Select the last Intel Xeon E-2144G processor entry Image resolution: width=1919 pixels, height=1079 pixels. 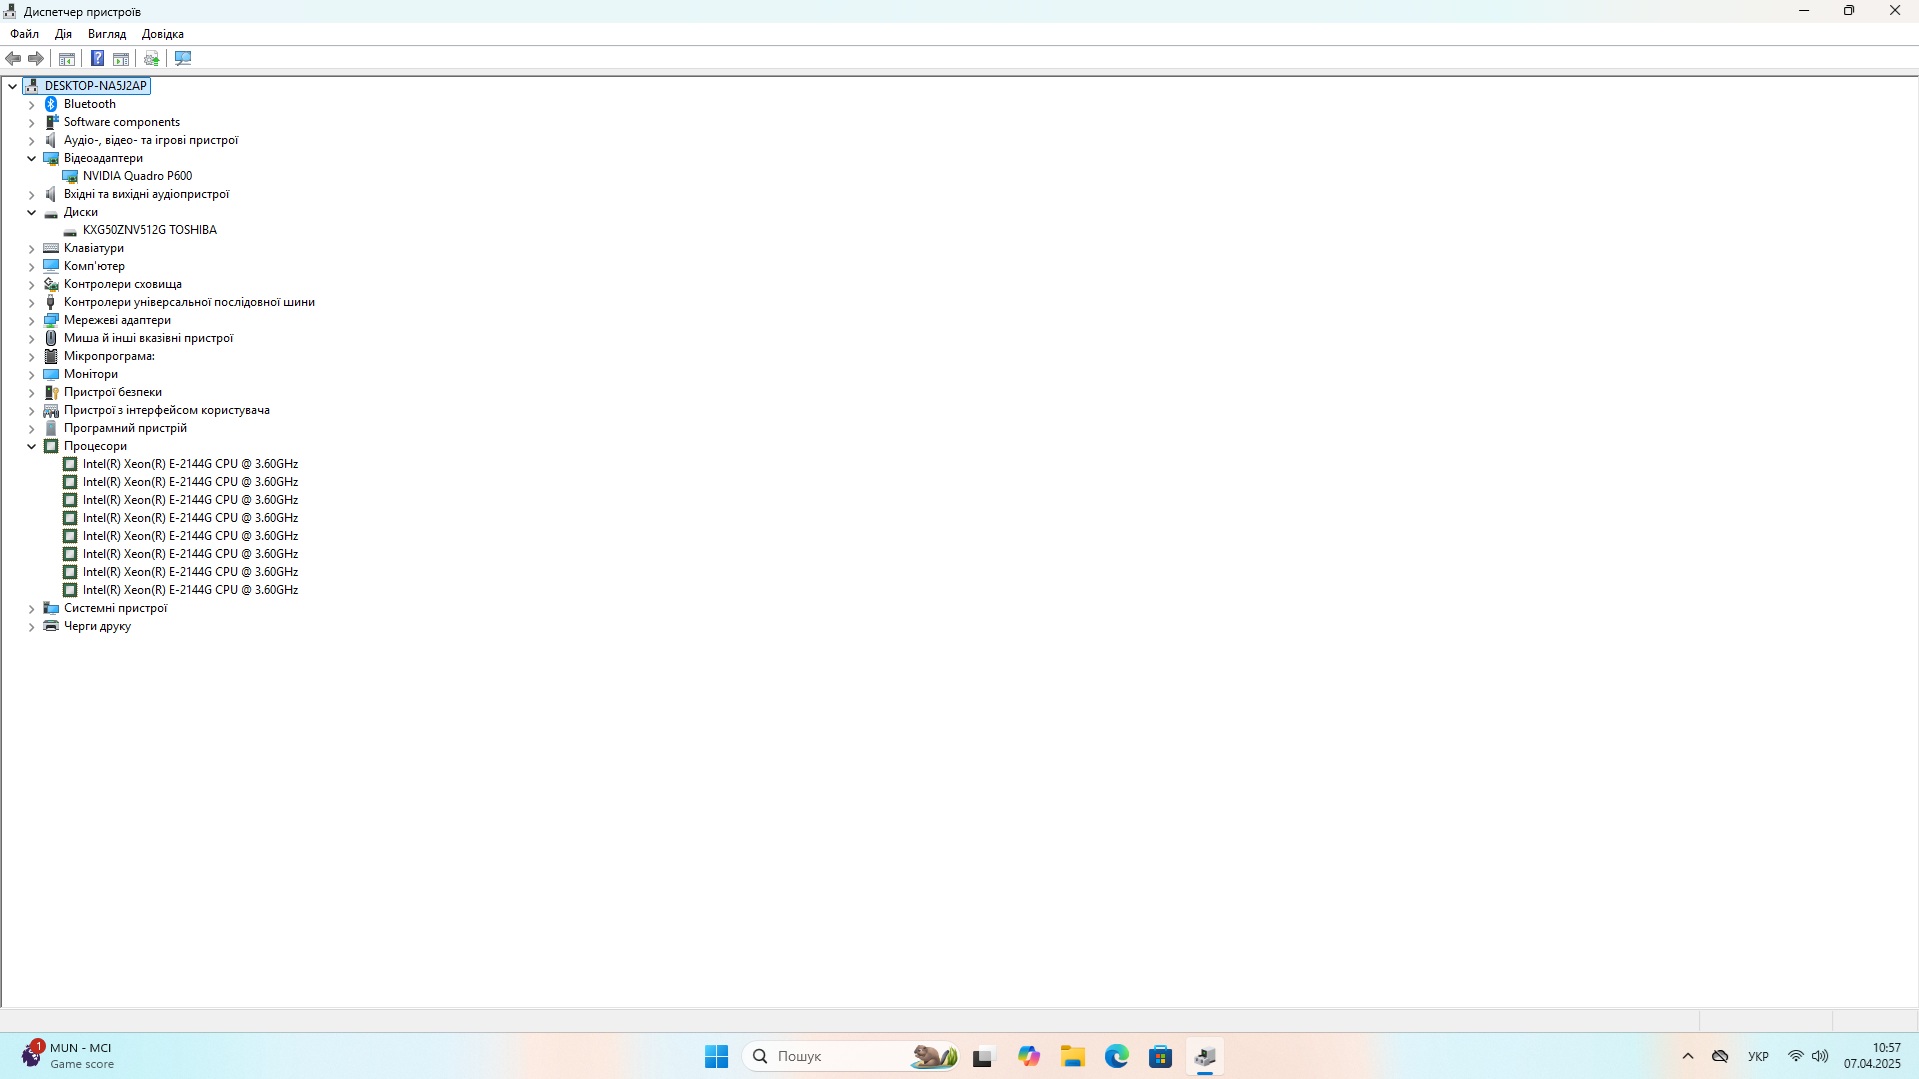pyautogui.click(x=190, y=590)
